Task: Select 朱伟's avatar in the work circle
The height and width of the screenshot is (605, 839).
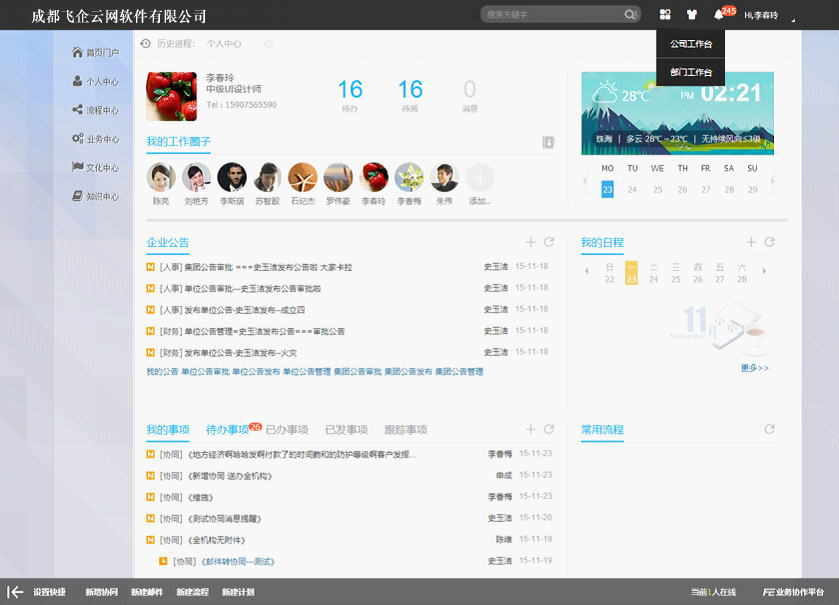Action: tap(444, 177)
